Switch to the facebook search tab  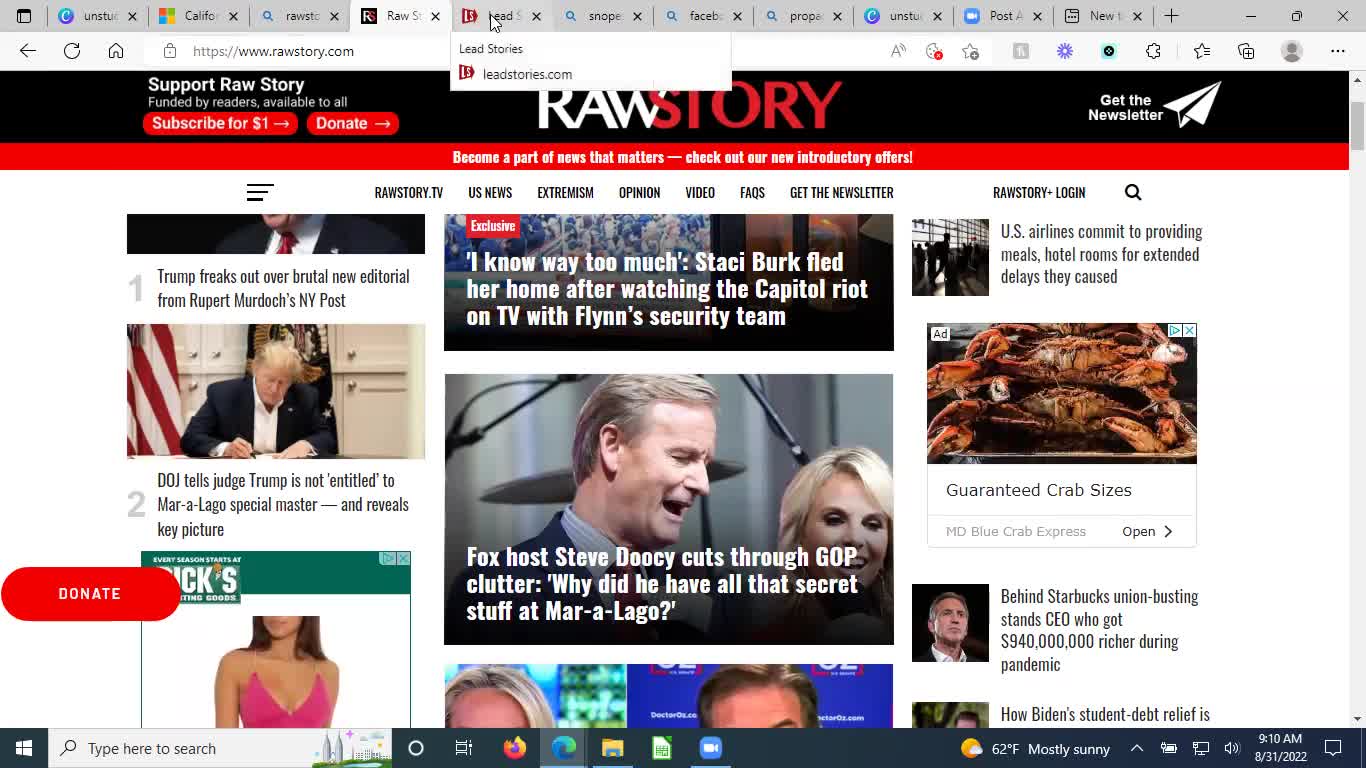point(703,16)
